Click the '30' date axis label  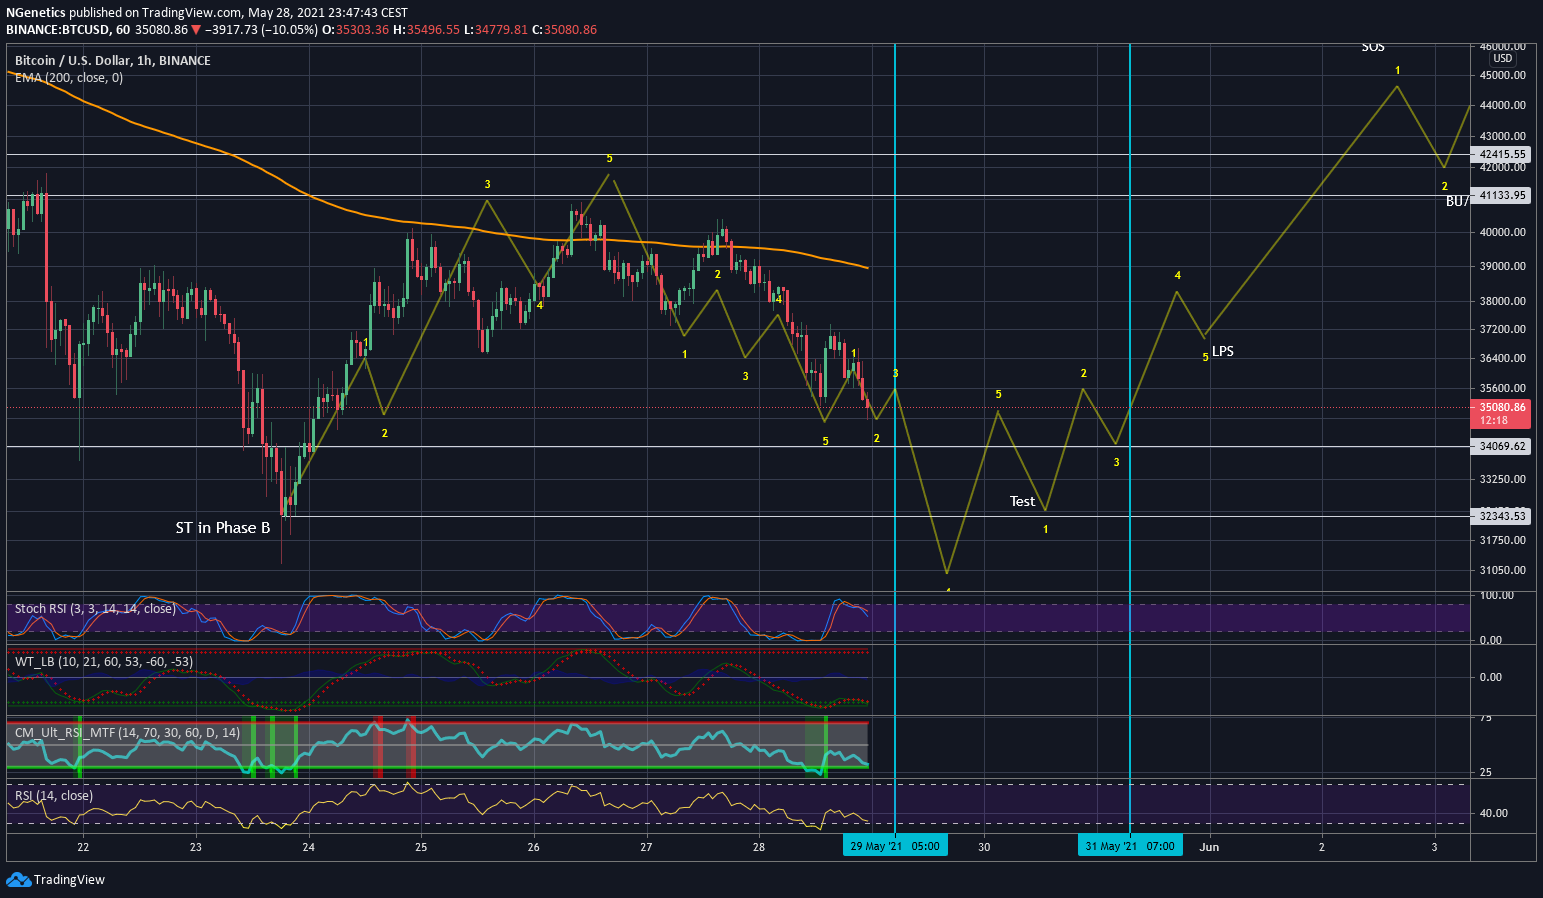pyautogui.click(x=984, y=847)
